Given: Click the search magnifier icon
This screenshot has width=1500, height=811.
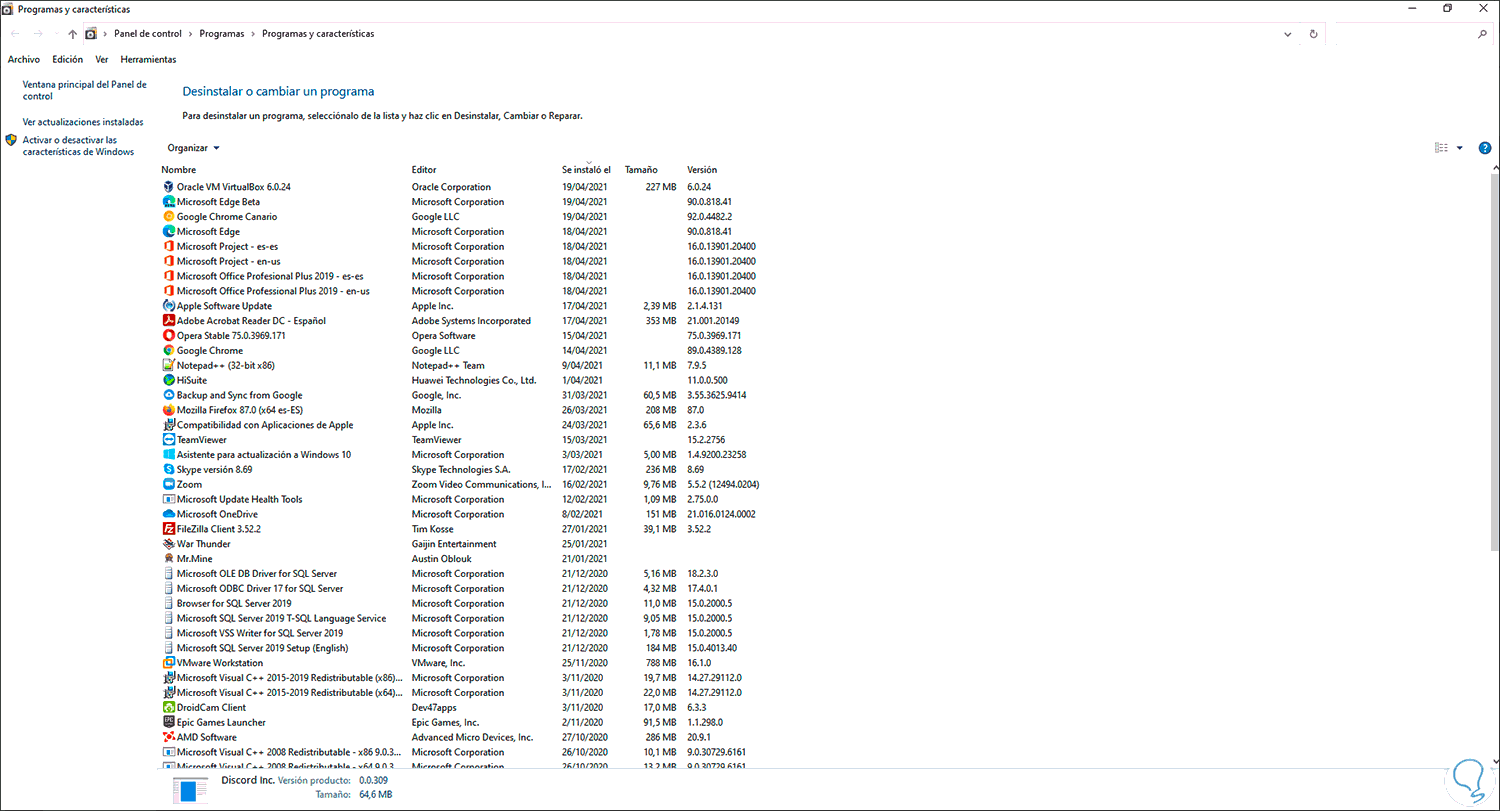Looking at the screenshot, I should [1482, 34].
